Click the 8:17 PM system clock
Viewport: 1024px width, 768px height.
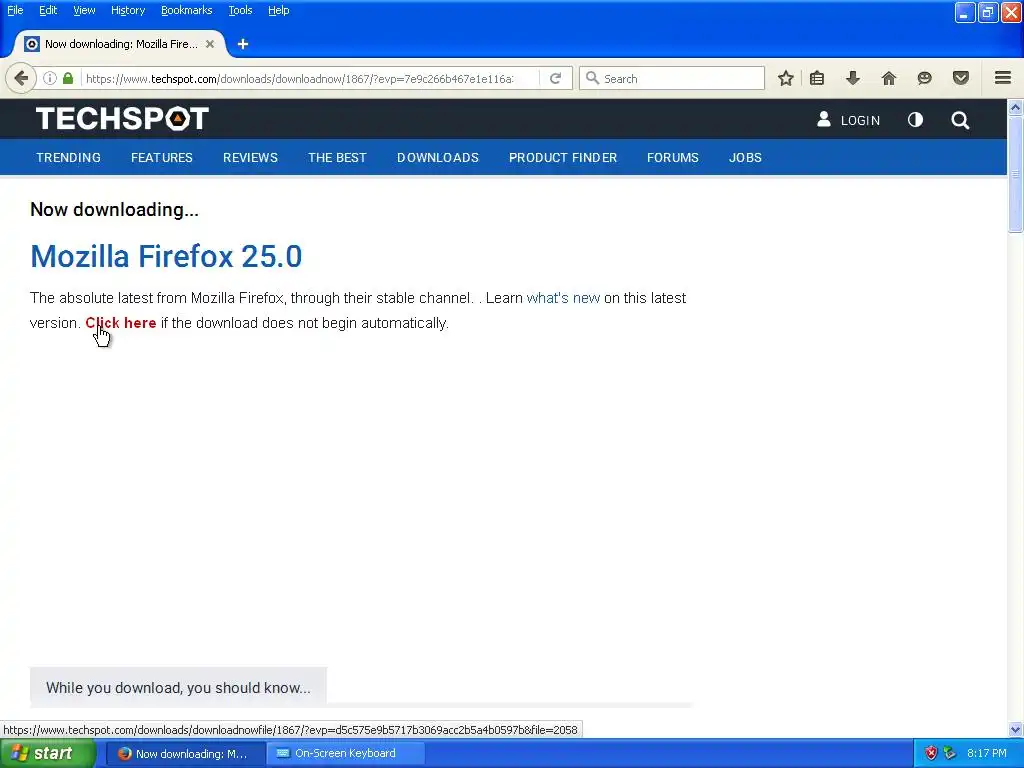(987, 753)
